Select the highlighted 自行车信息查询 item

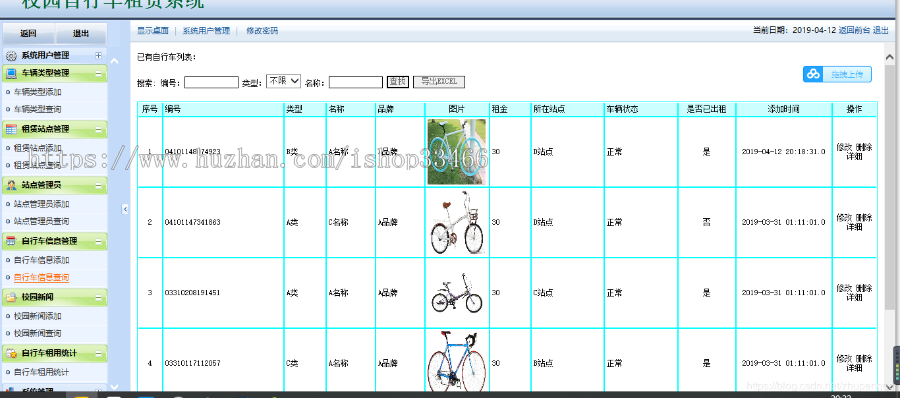click(41, 277)
